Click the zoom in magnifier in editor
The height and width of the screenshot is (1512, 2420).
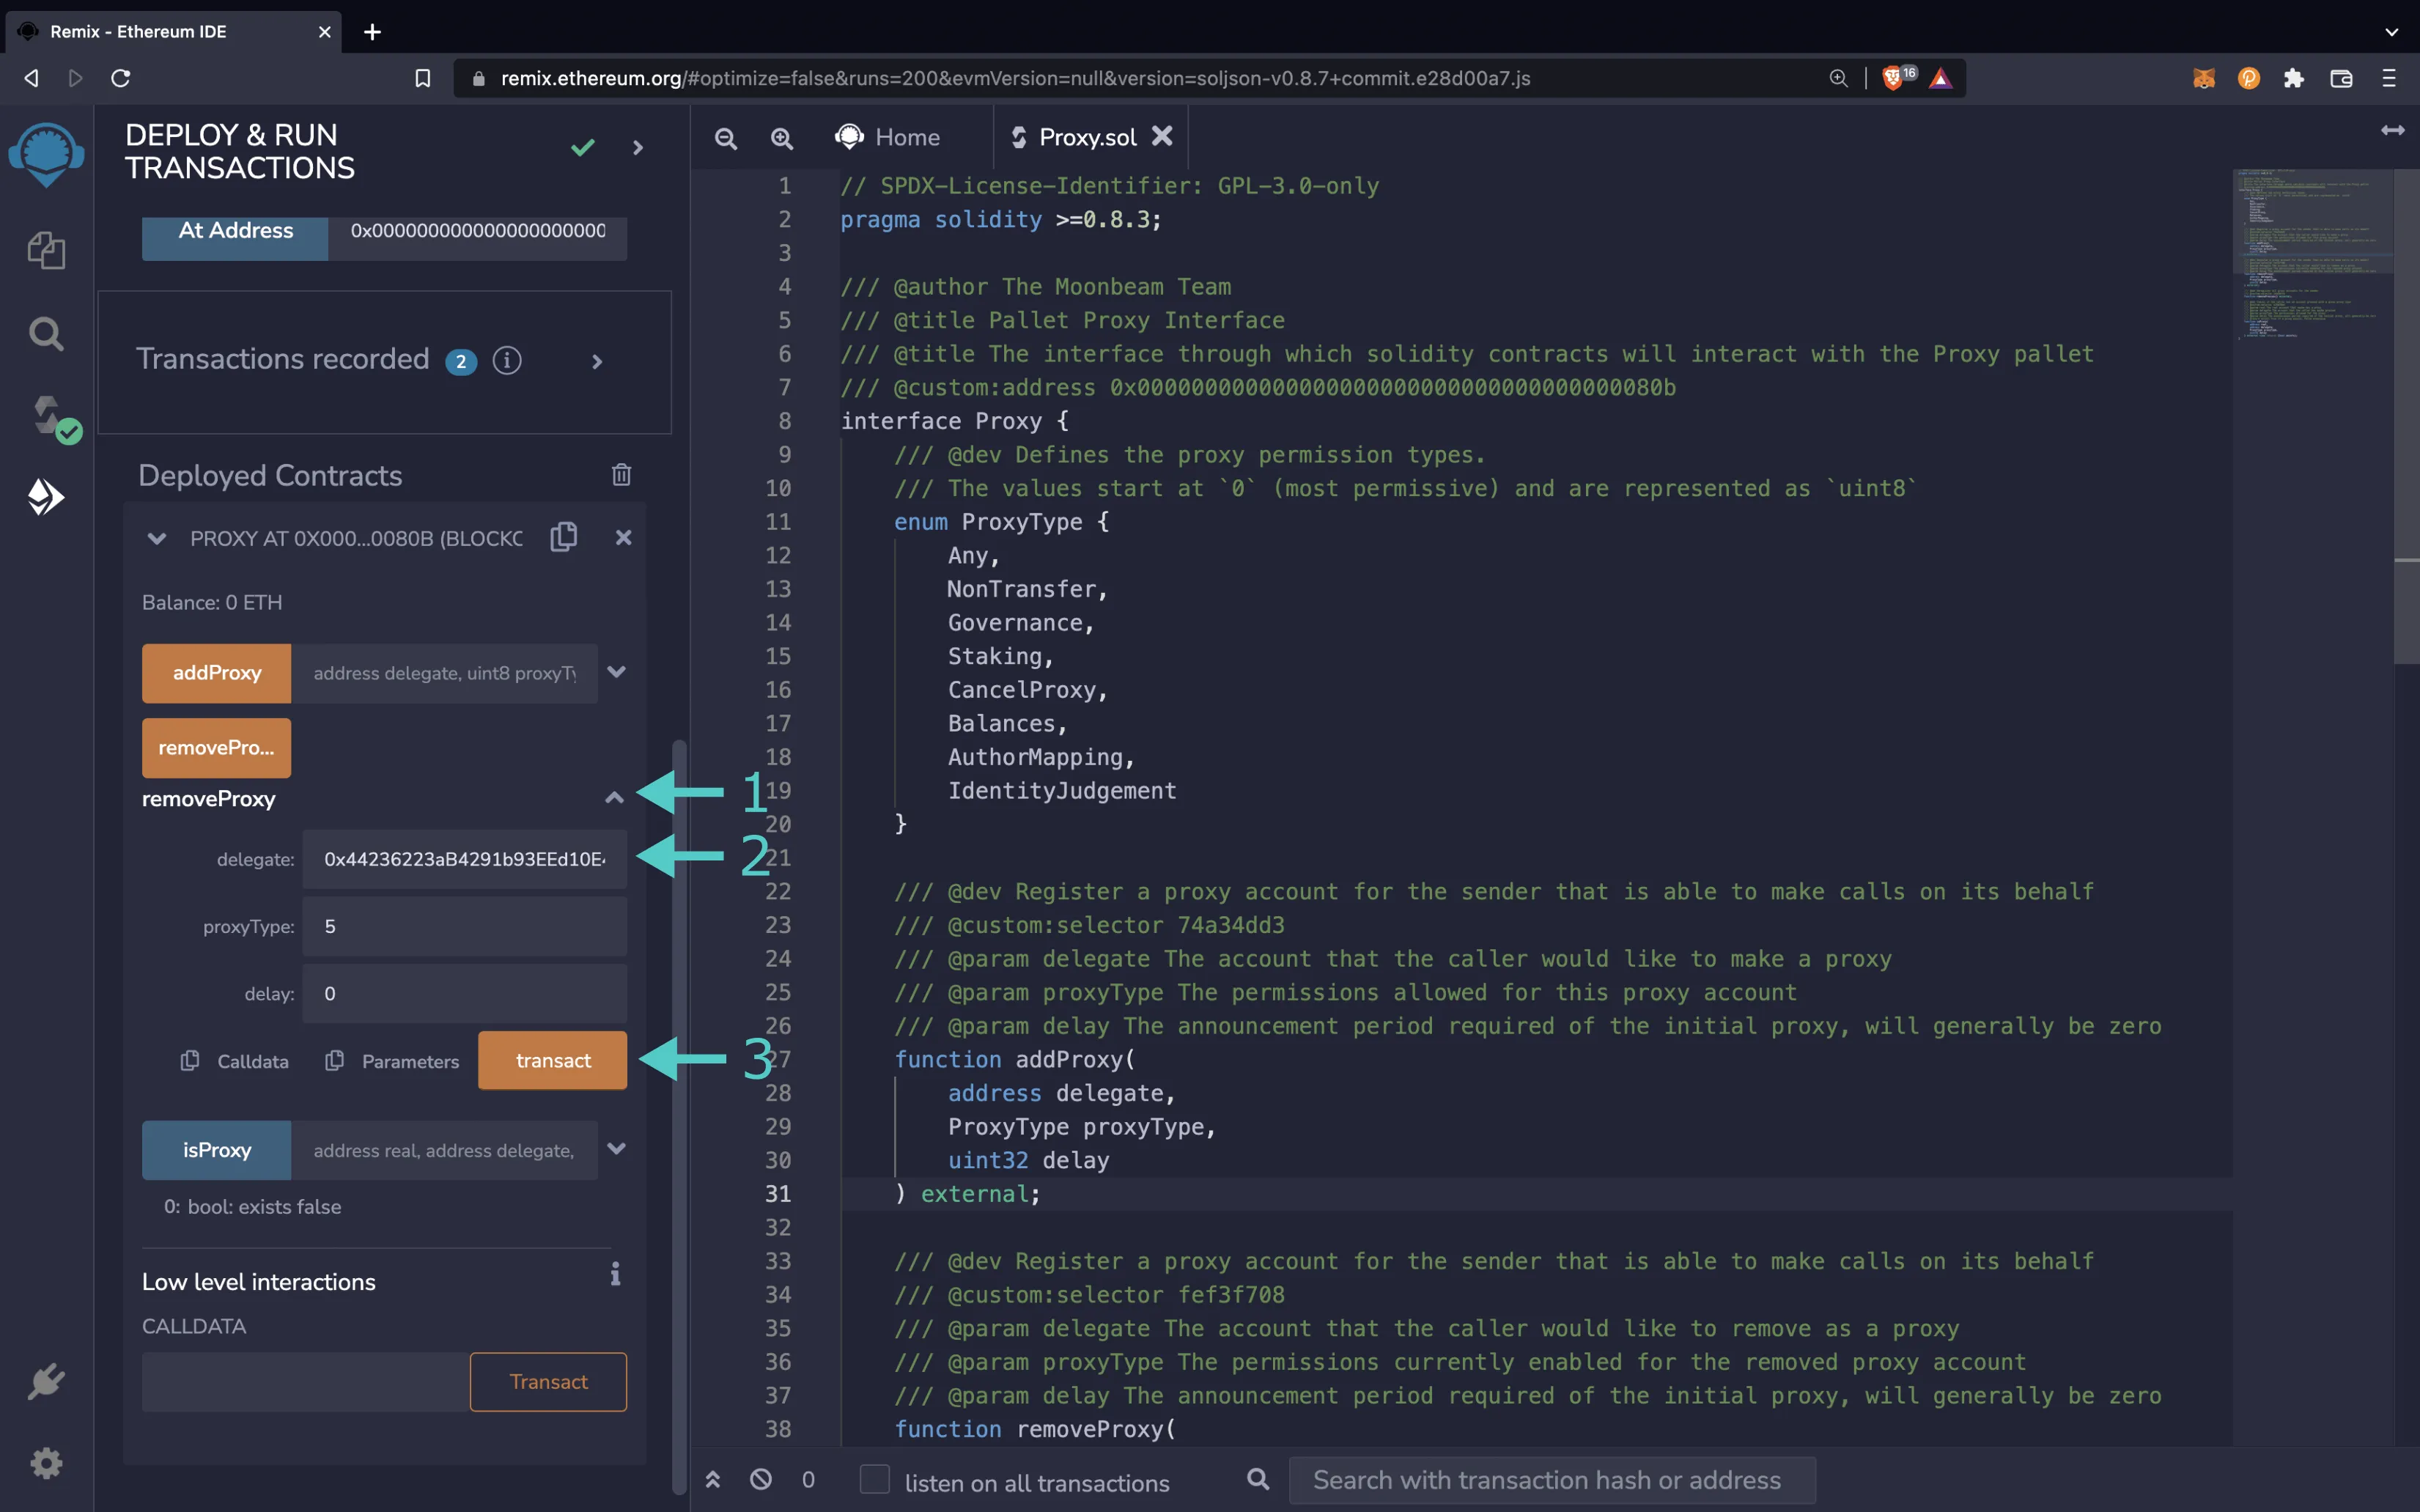[782, 138]
